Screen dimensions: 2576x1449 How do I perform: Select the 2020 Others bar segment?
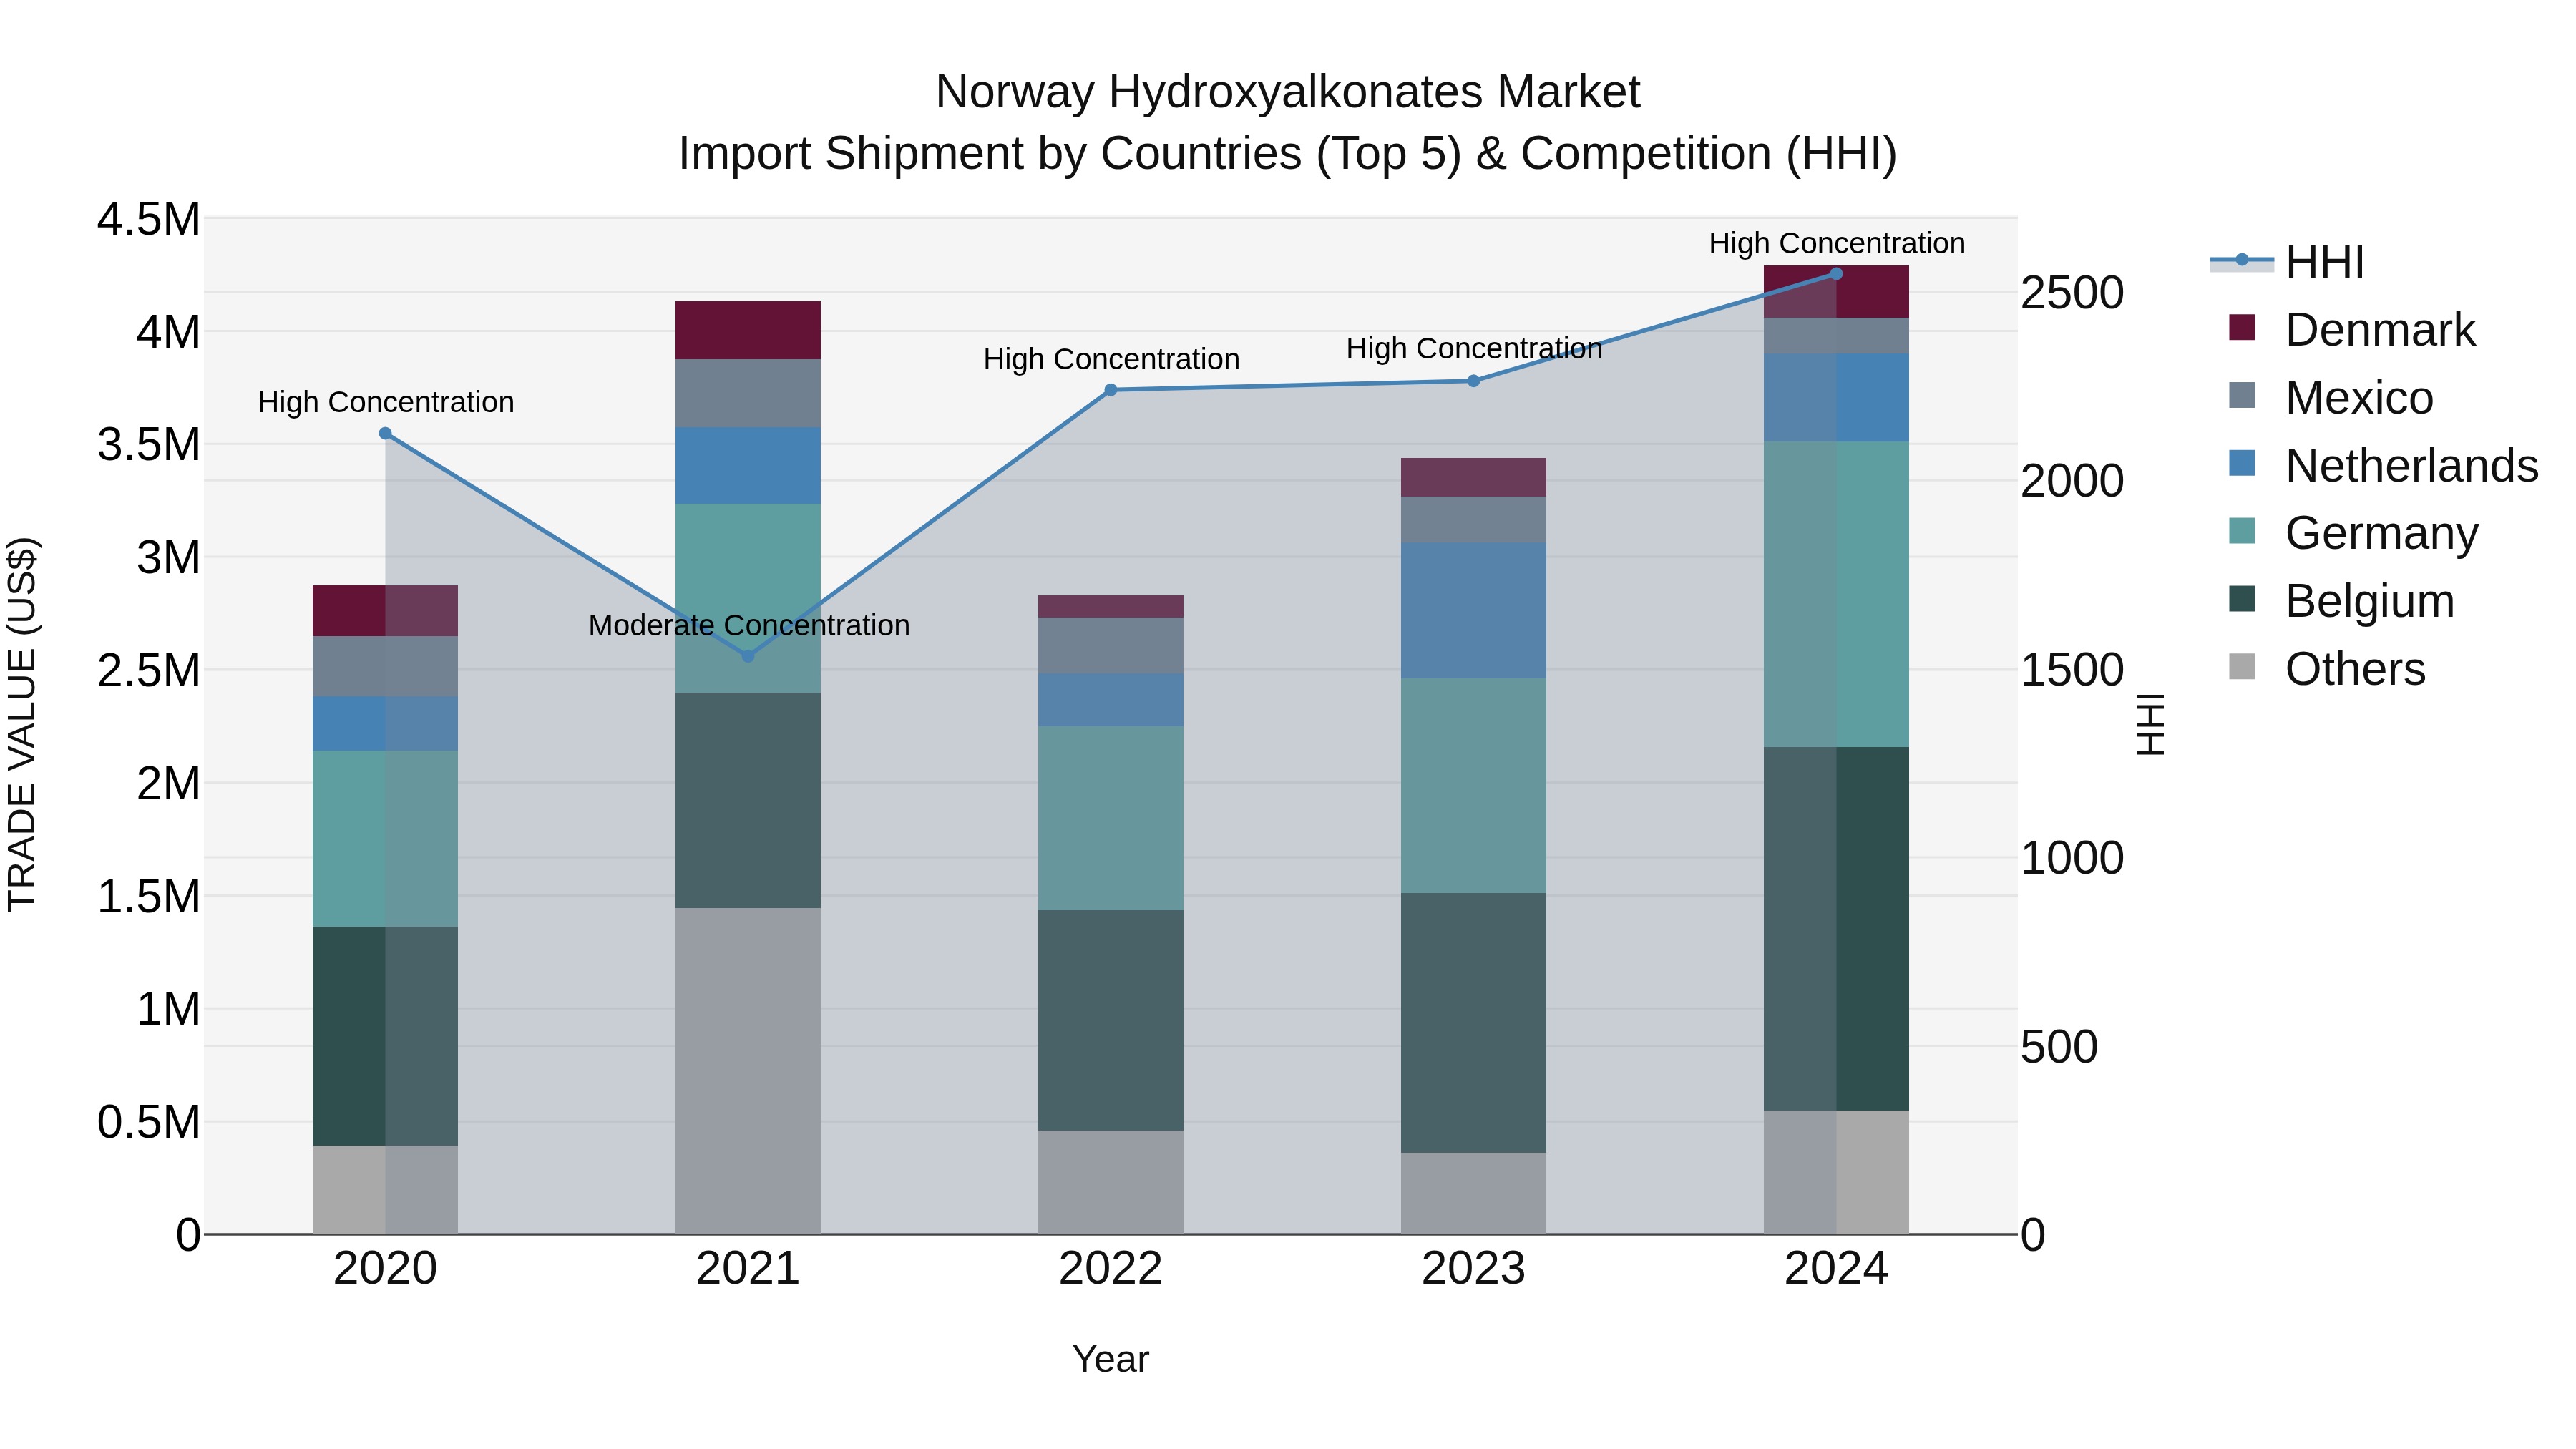(385, 1190)
